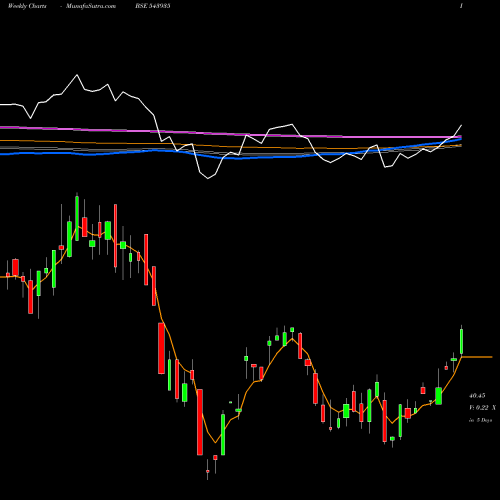The image size is (500, 500).
Task: Click the end of the white indicator line
Action: coord(461,126)
